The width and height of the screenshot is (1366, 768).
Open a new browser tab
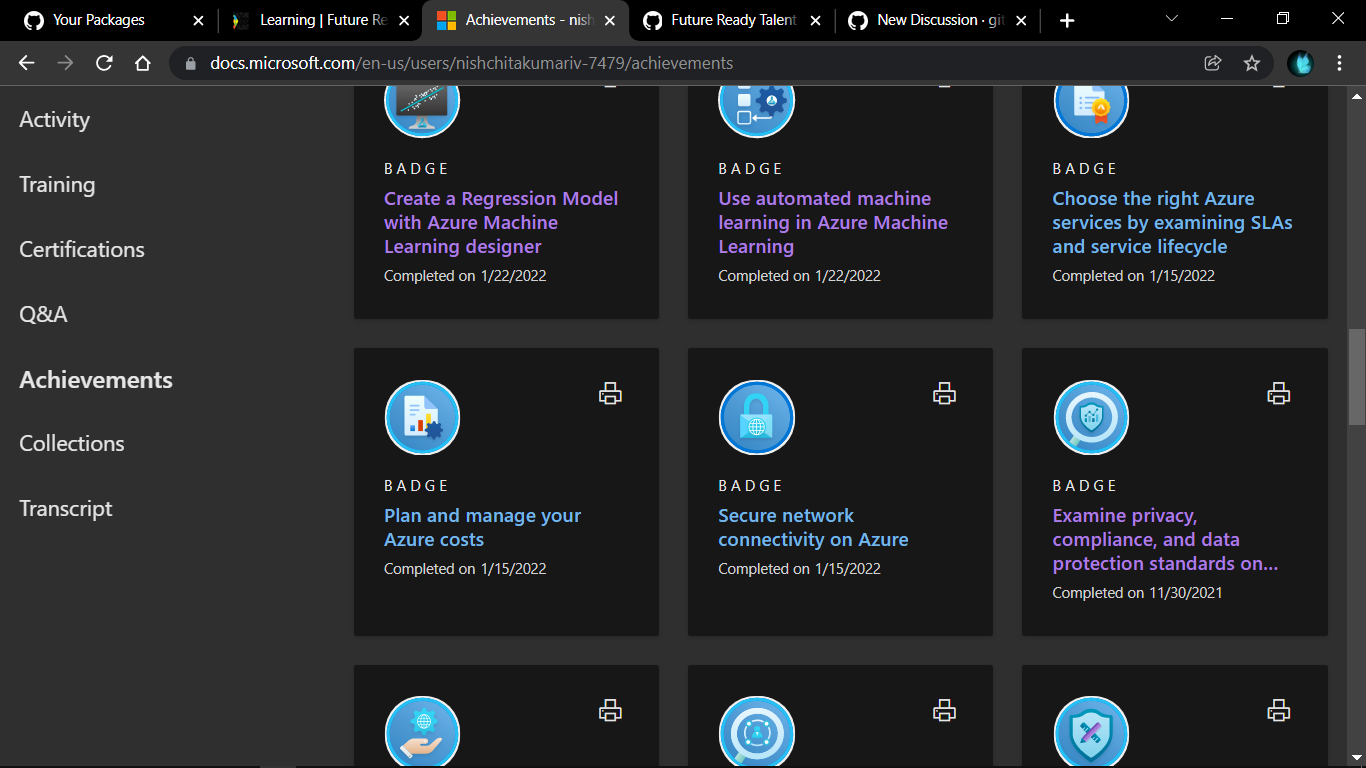click(1067, 20)
